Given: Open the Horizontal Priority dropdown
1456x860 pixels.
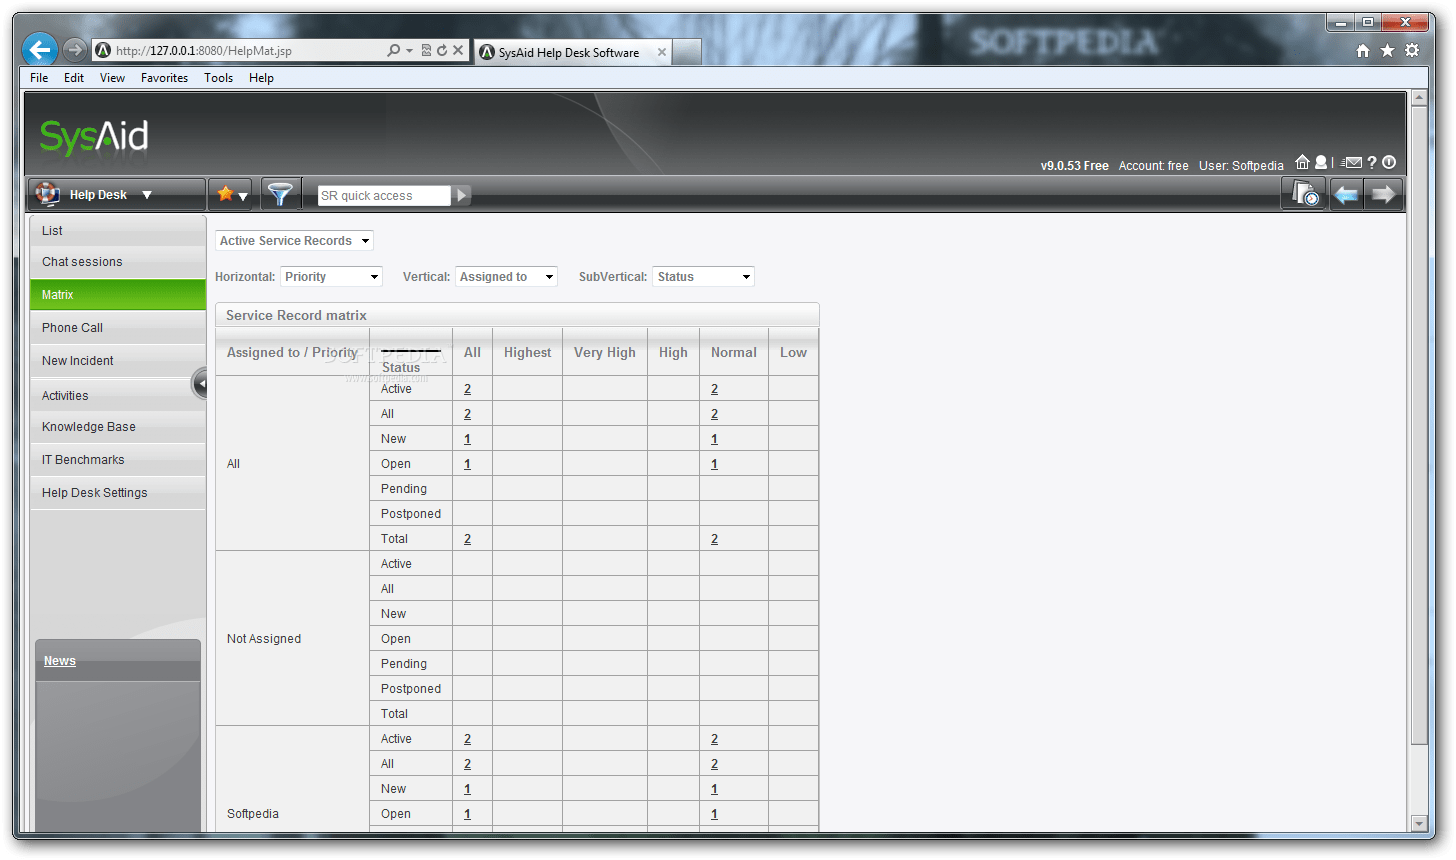Looking at the screenshot, I should coord(331,276).
